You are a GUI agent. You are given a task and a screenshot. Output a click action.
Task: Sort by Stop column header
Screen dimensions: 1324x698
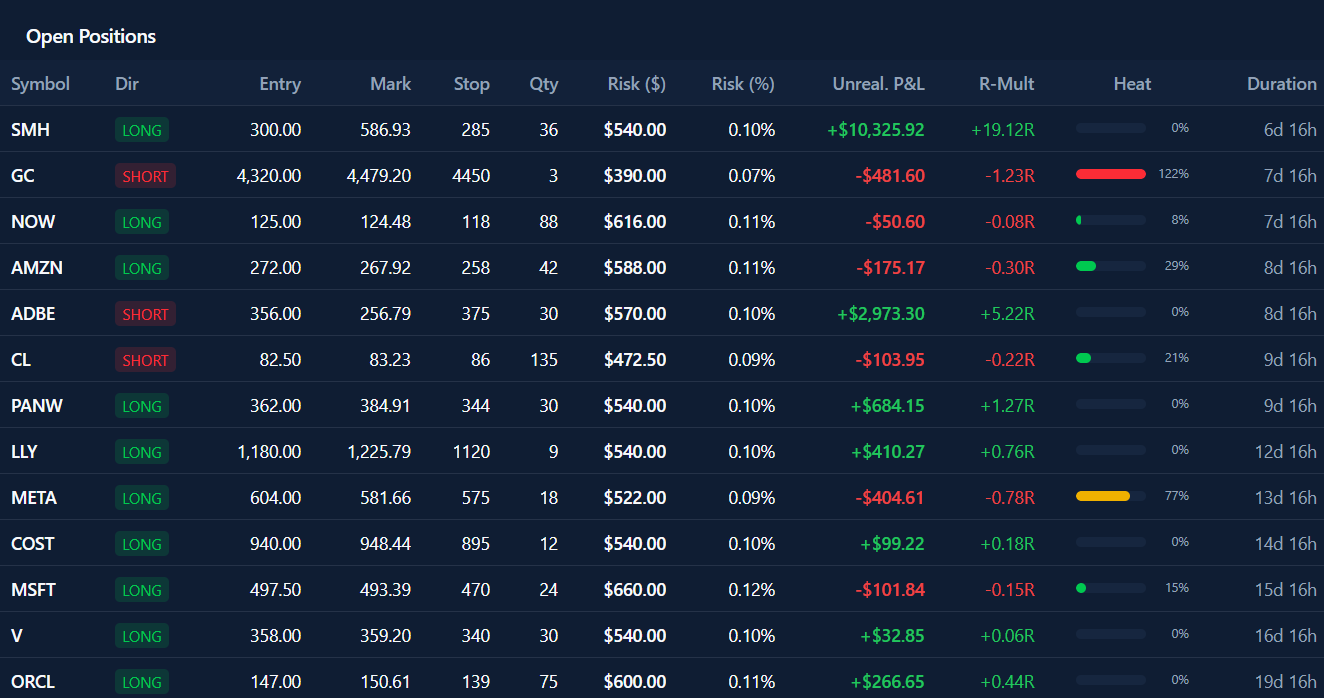tap(472, 84)
